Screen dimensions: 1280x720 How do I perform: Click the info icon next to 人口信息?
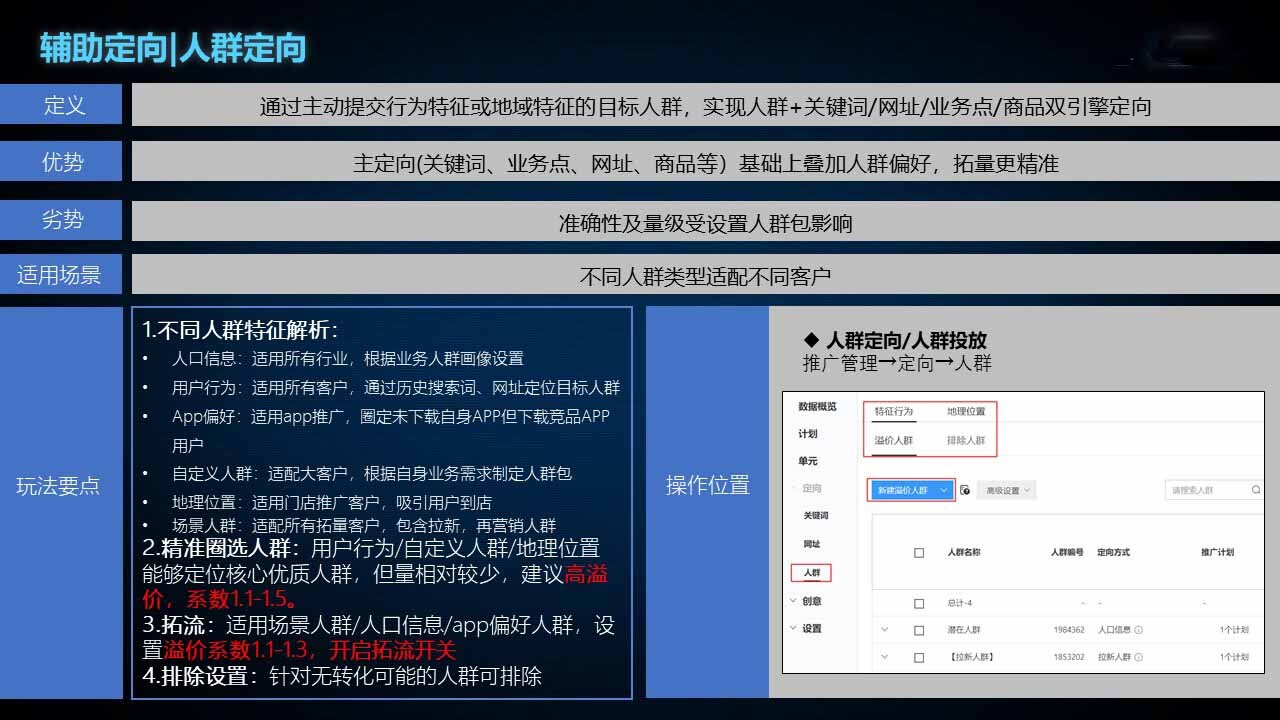click(x=1138, y=630)
